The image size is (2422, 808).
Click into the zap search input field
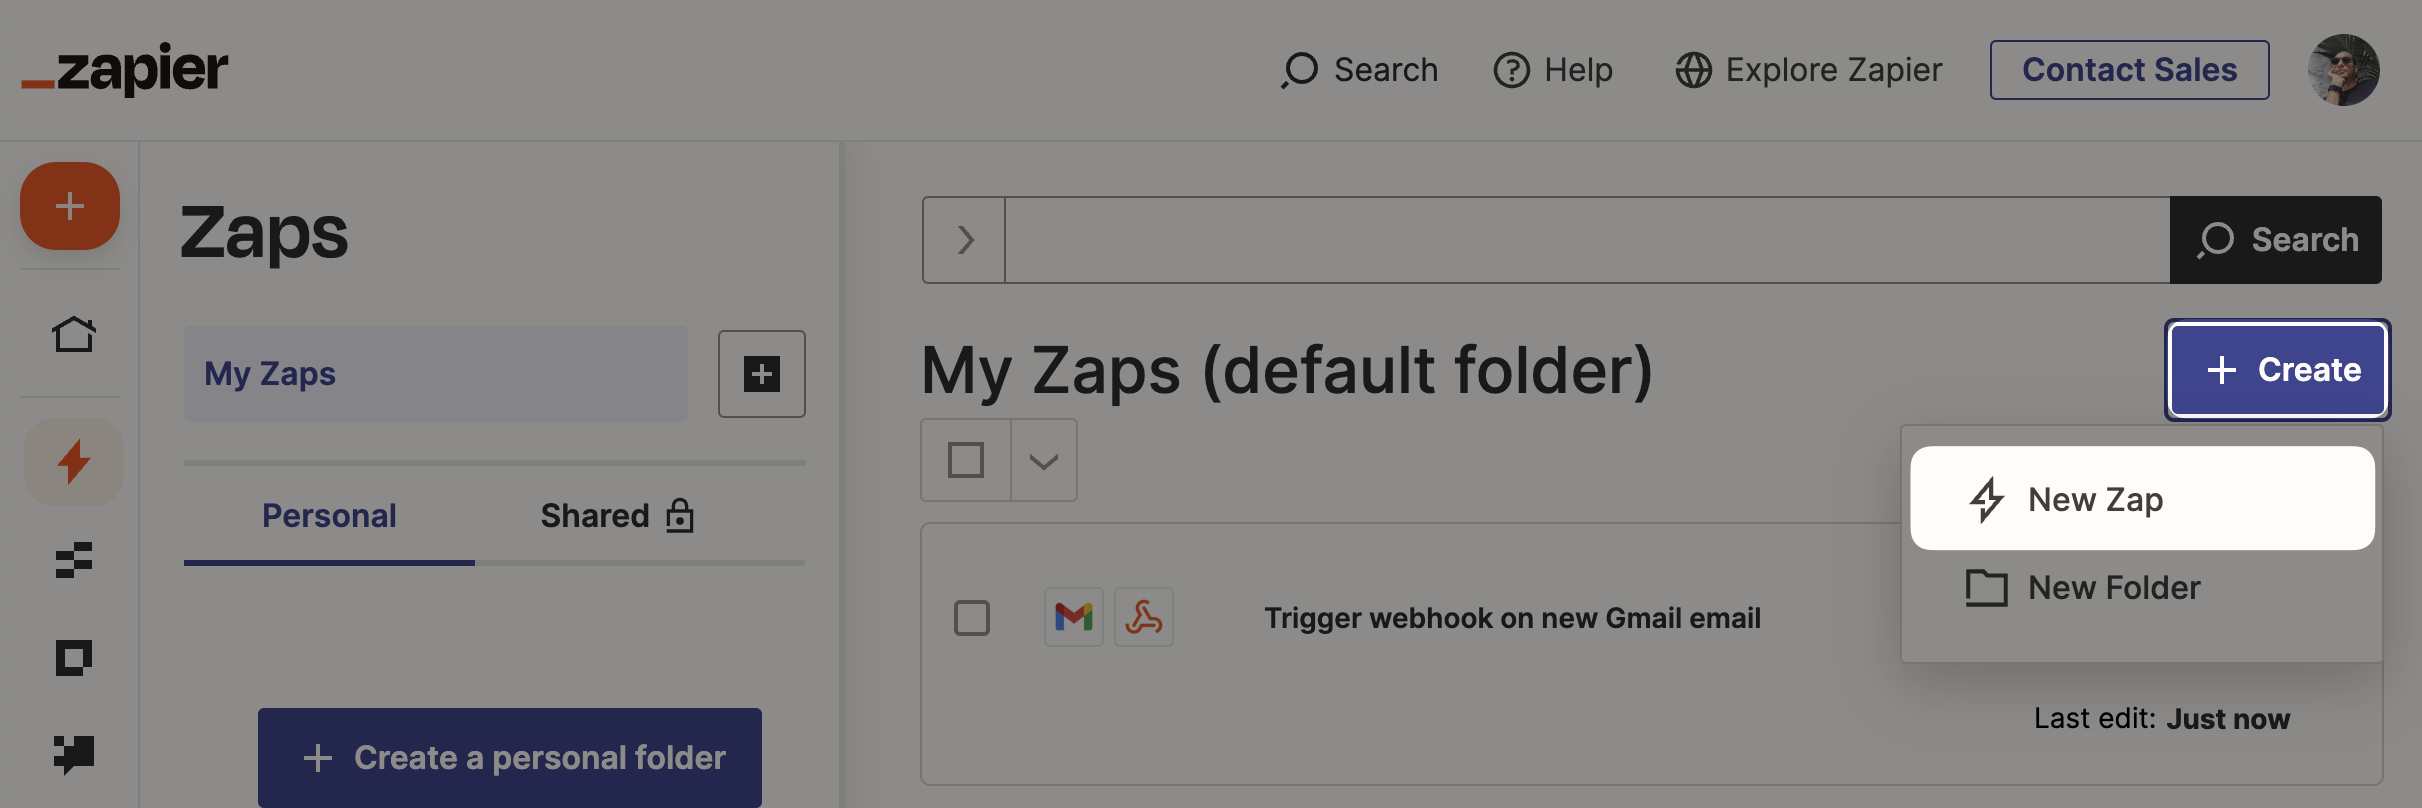tap(1586, 240)
